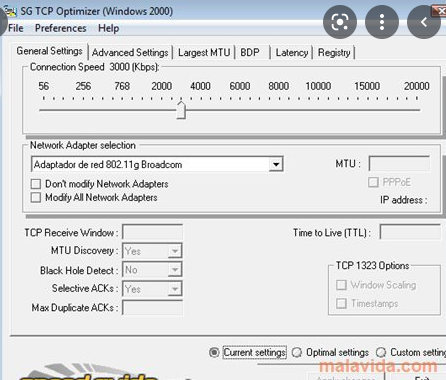Click the SG TCP Optimizer title icon

point(11,11)
